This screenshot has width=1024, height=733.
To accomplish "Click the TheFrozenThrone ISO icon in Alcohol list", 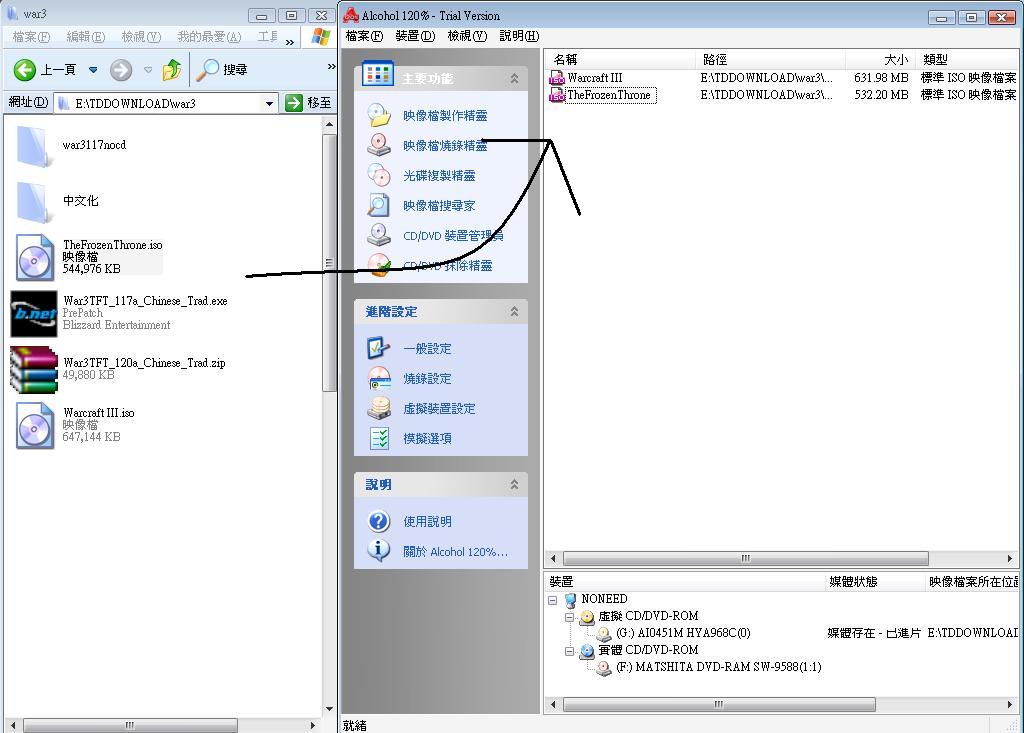I will click(556, 95).
